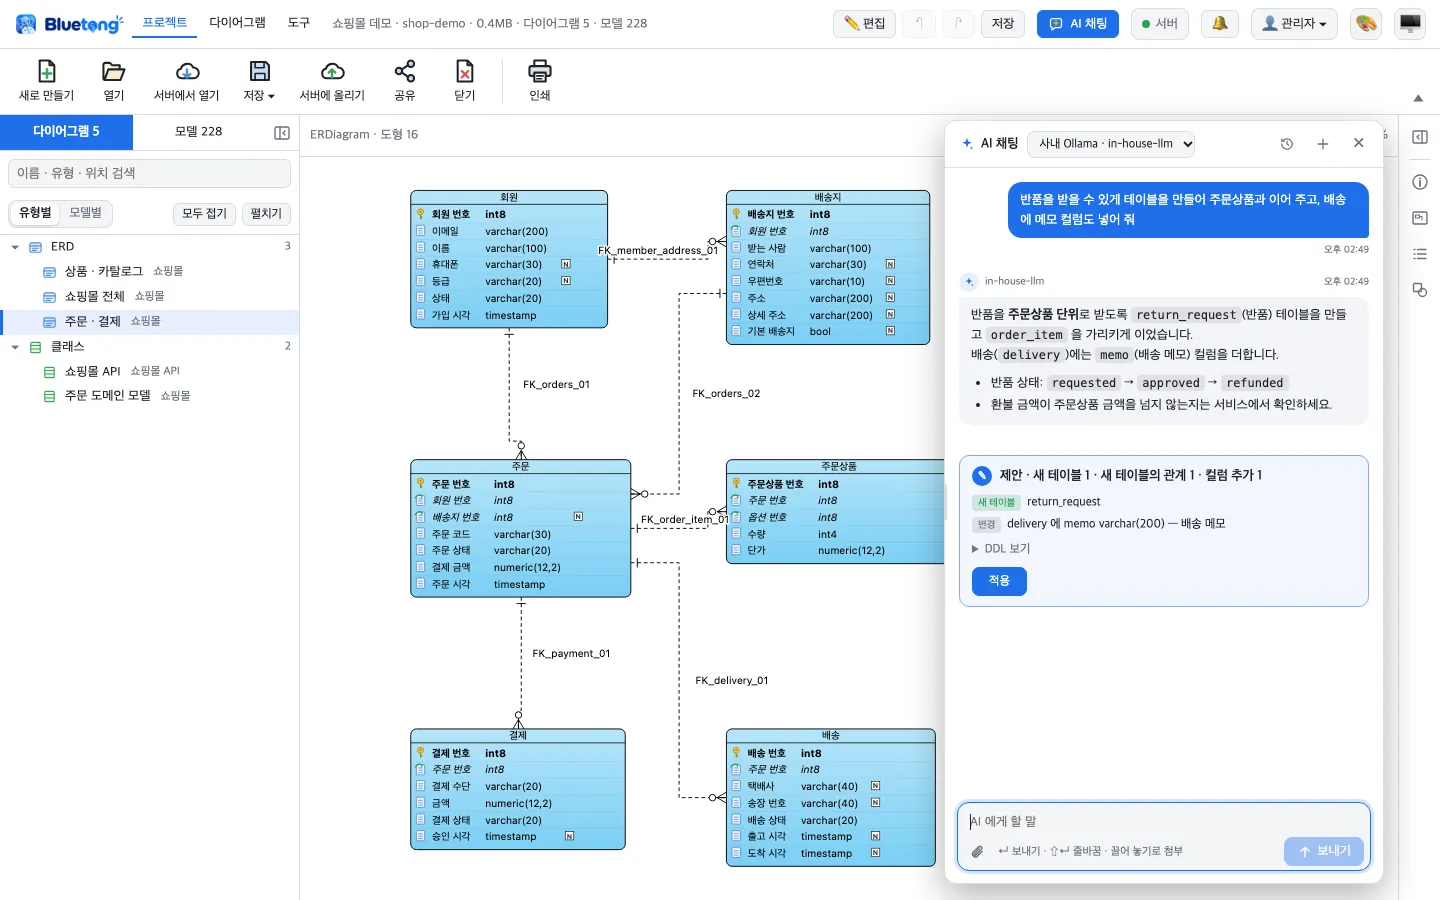The height and width of the screenshot is (900, 1440).
Task: Click the 모두 접기 button
Action: pyautogui.click(x=204, y=214)
